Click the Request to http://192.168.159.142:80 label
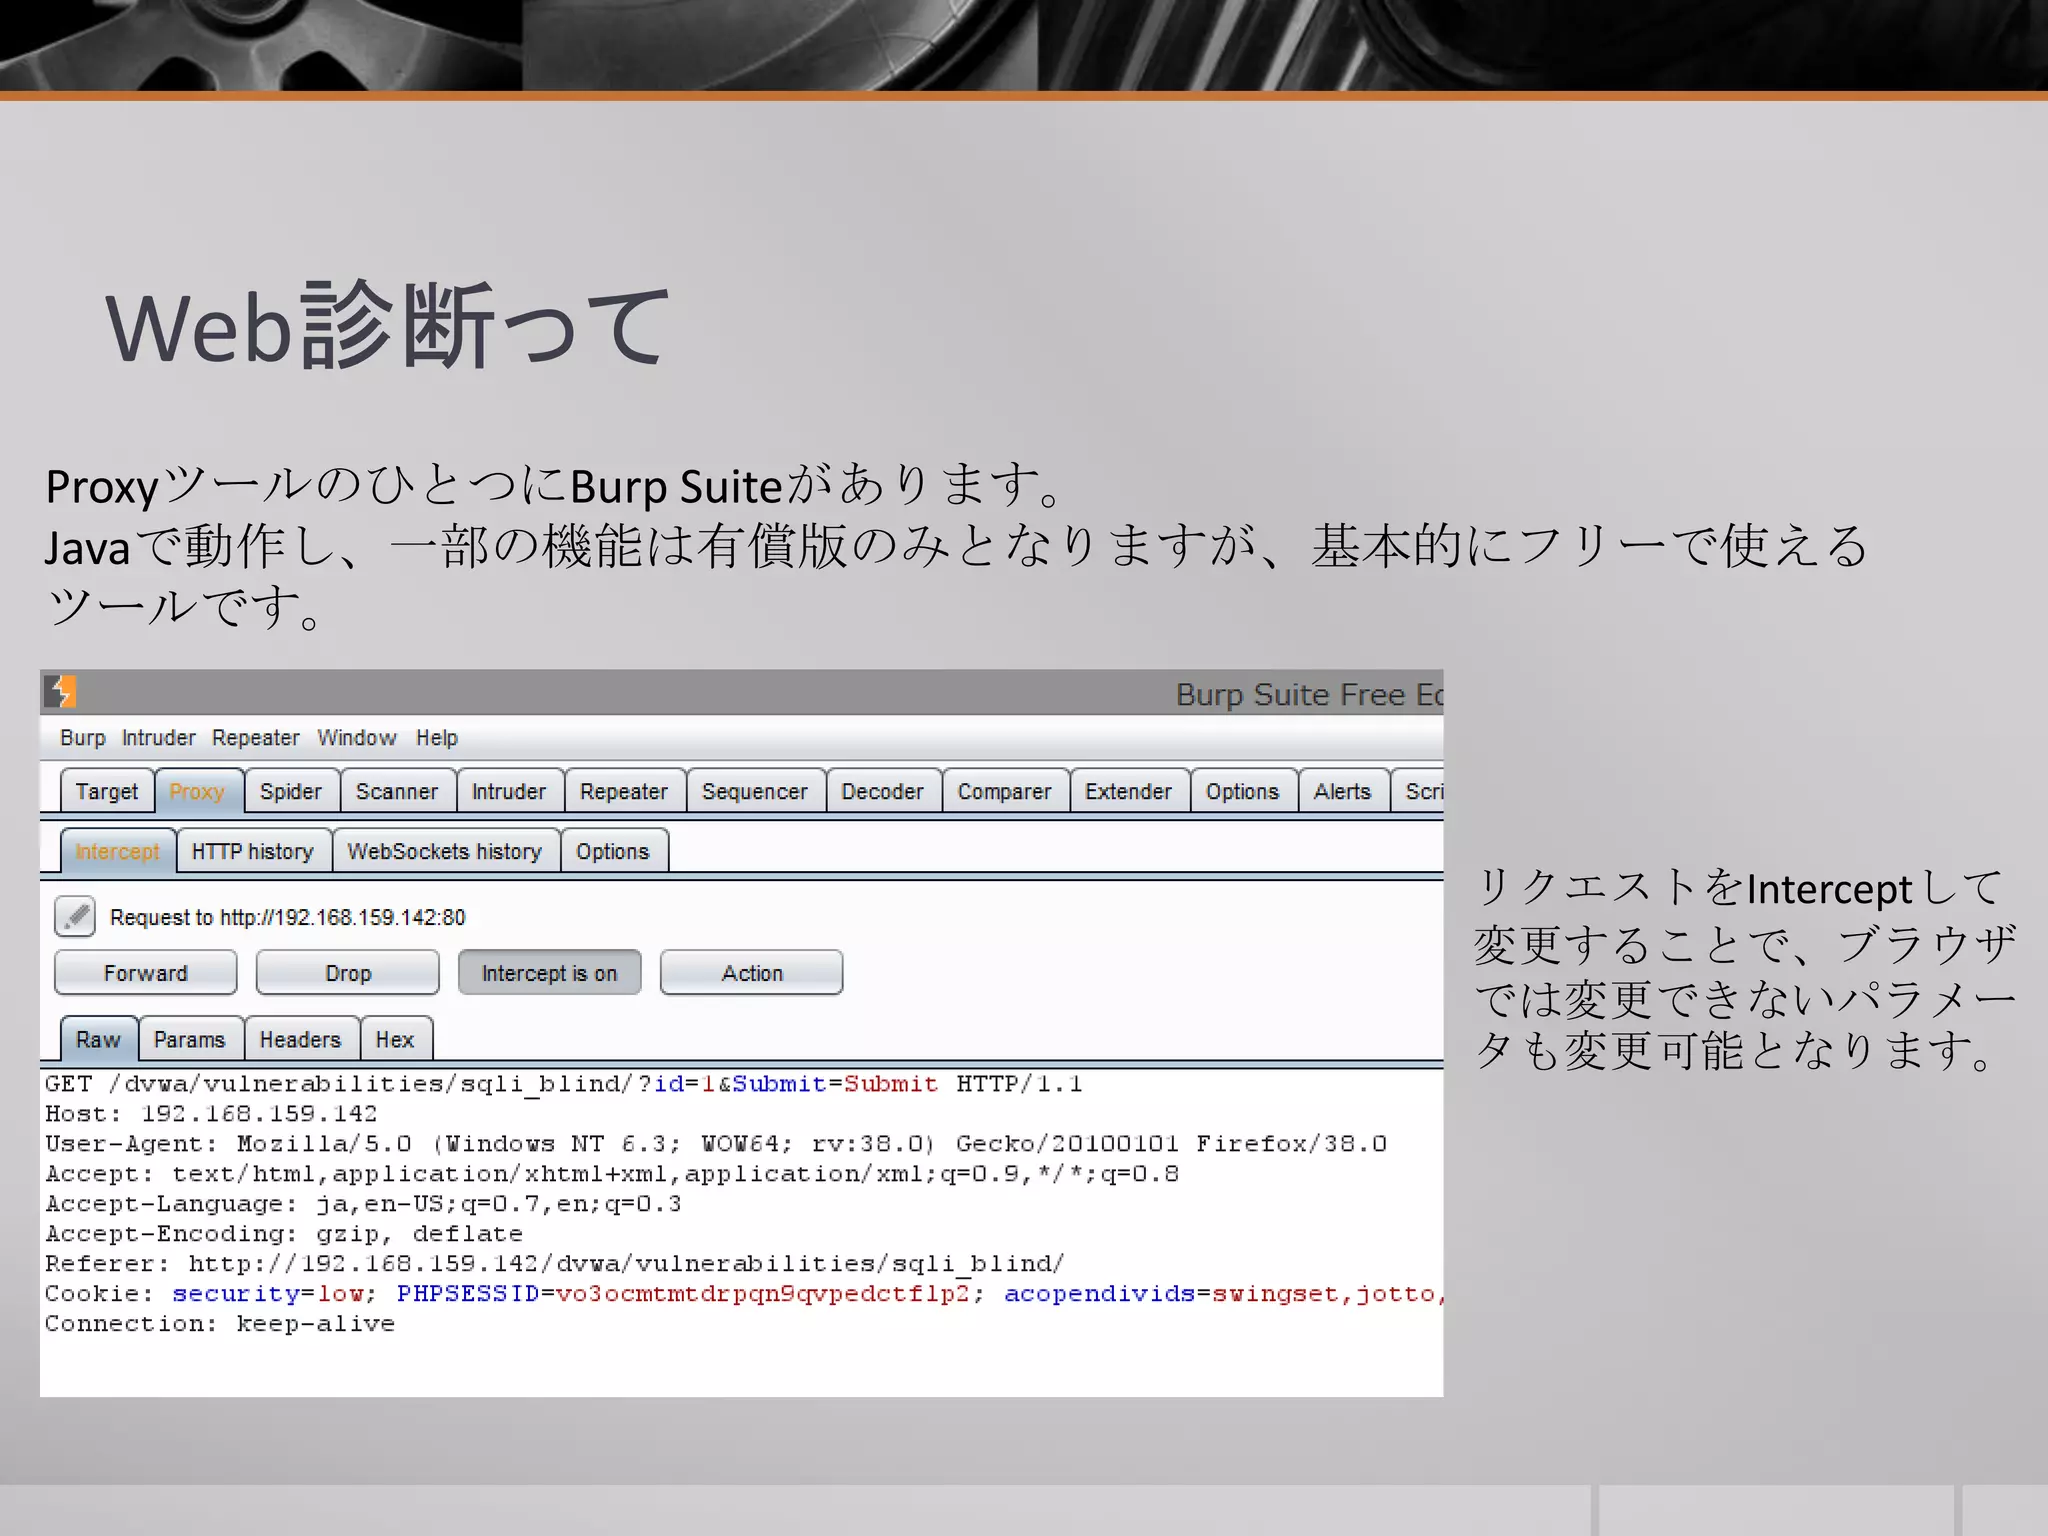Viewport: 2048px width, 1536px height. tap(288, 917)
